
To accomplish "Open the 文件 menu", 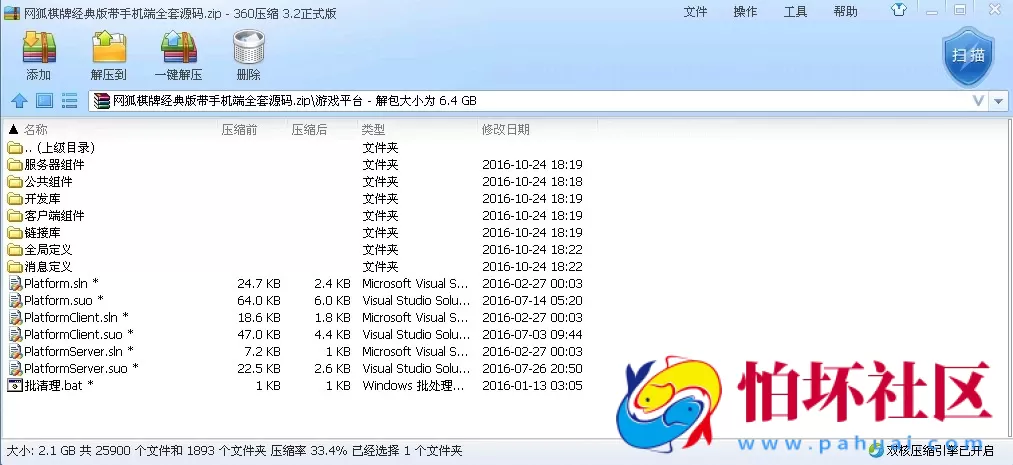I will click(x=695, y=12).
